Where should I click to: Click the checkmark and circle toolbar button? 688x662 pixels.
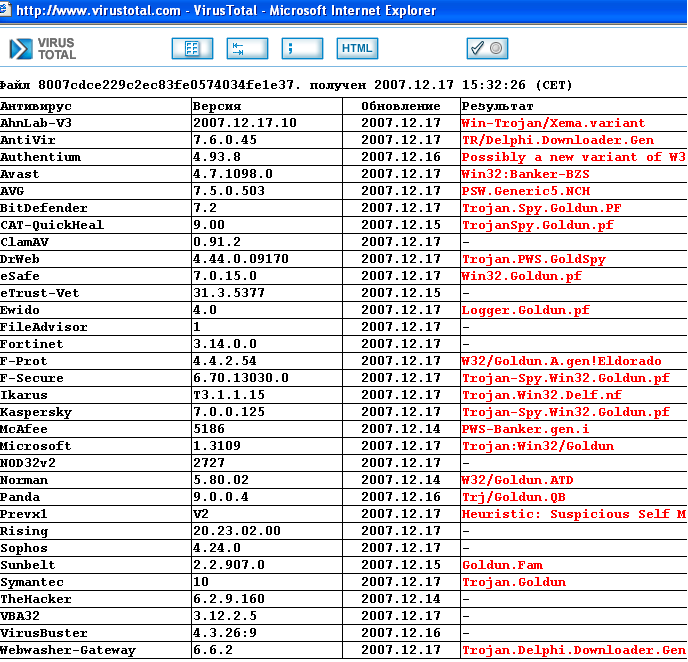click(x=487, y=48)
